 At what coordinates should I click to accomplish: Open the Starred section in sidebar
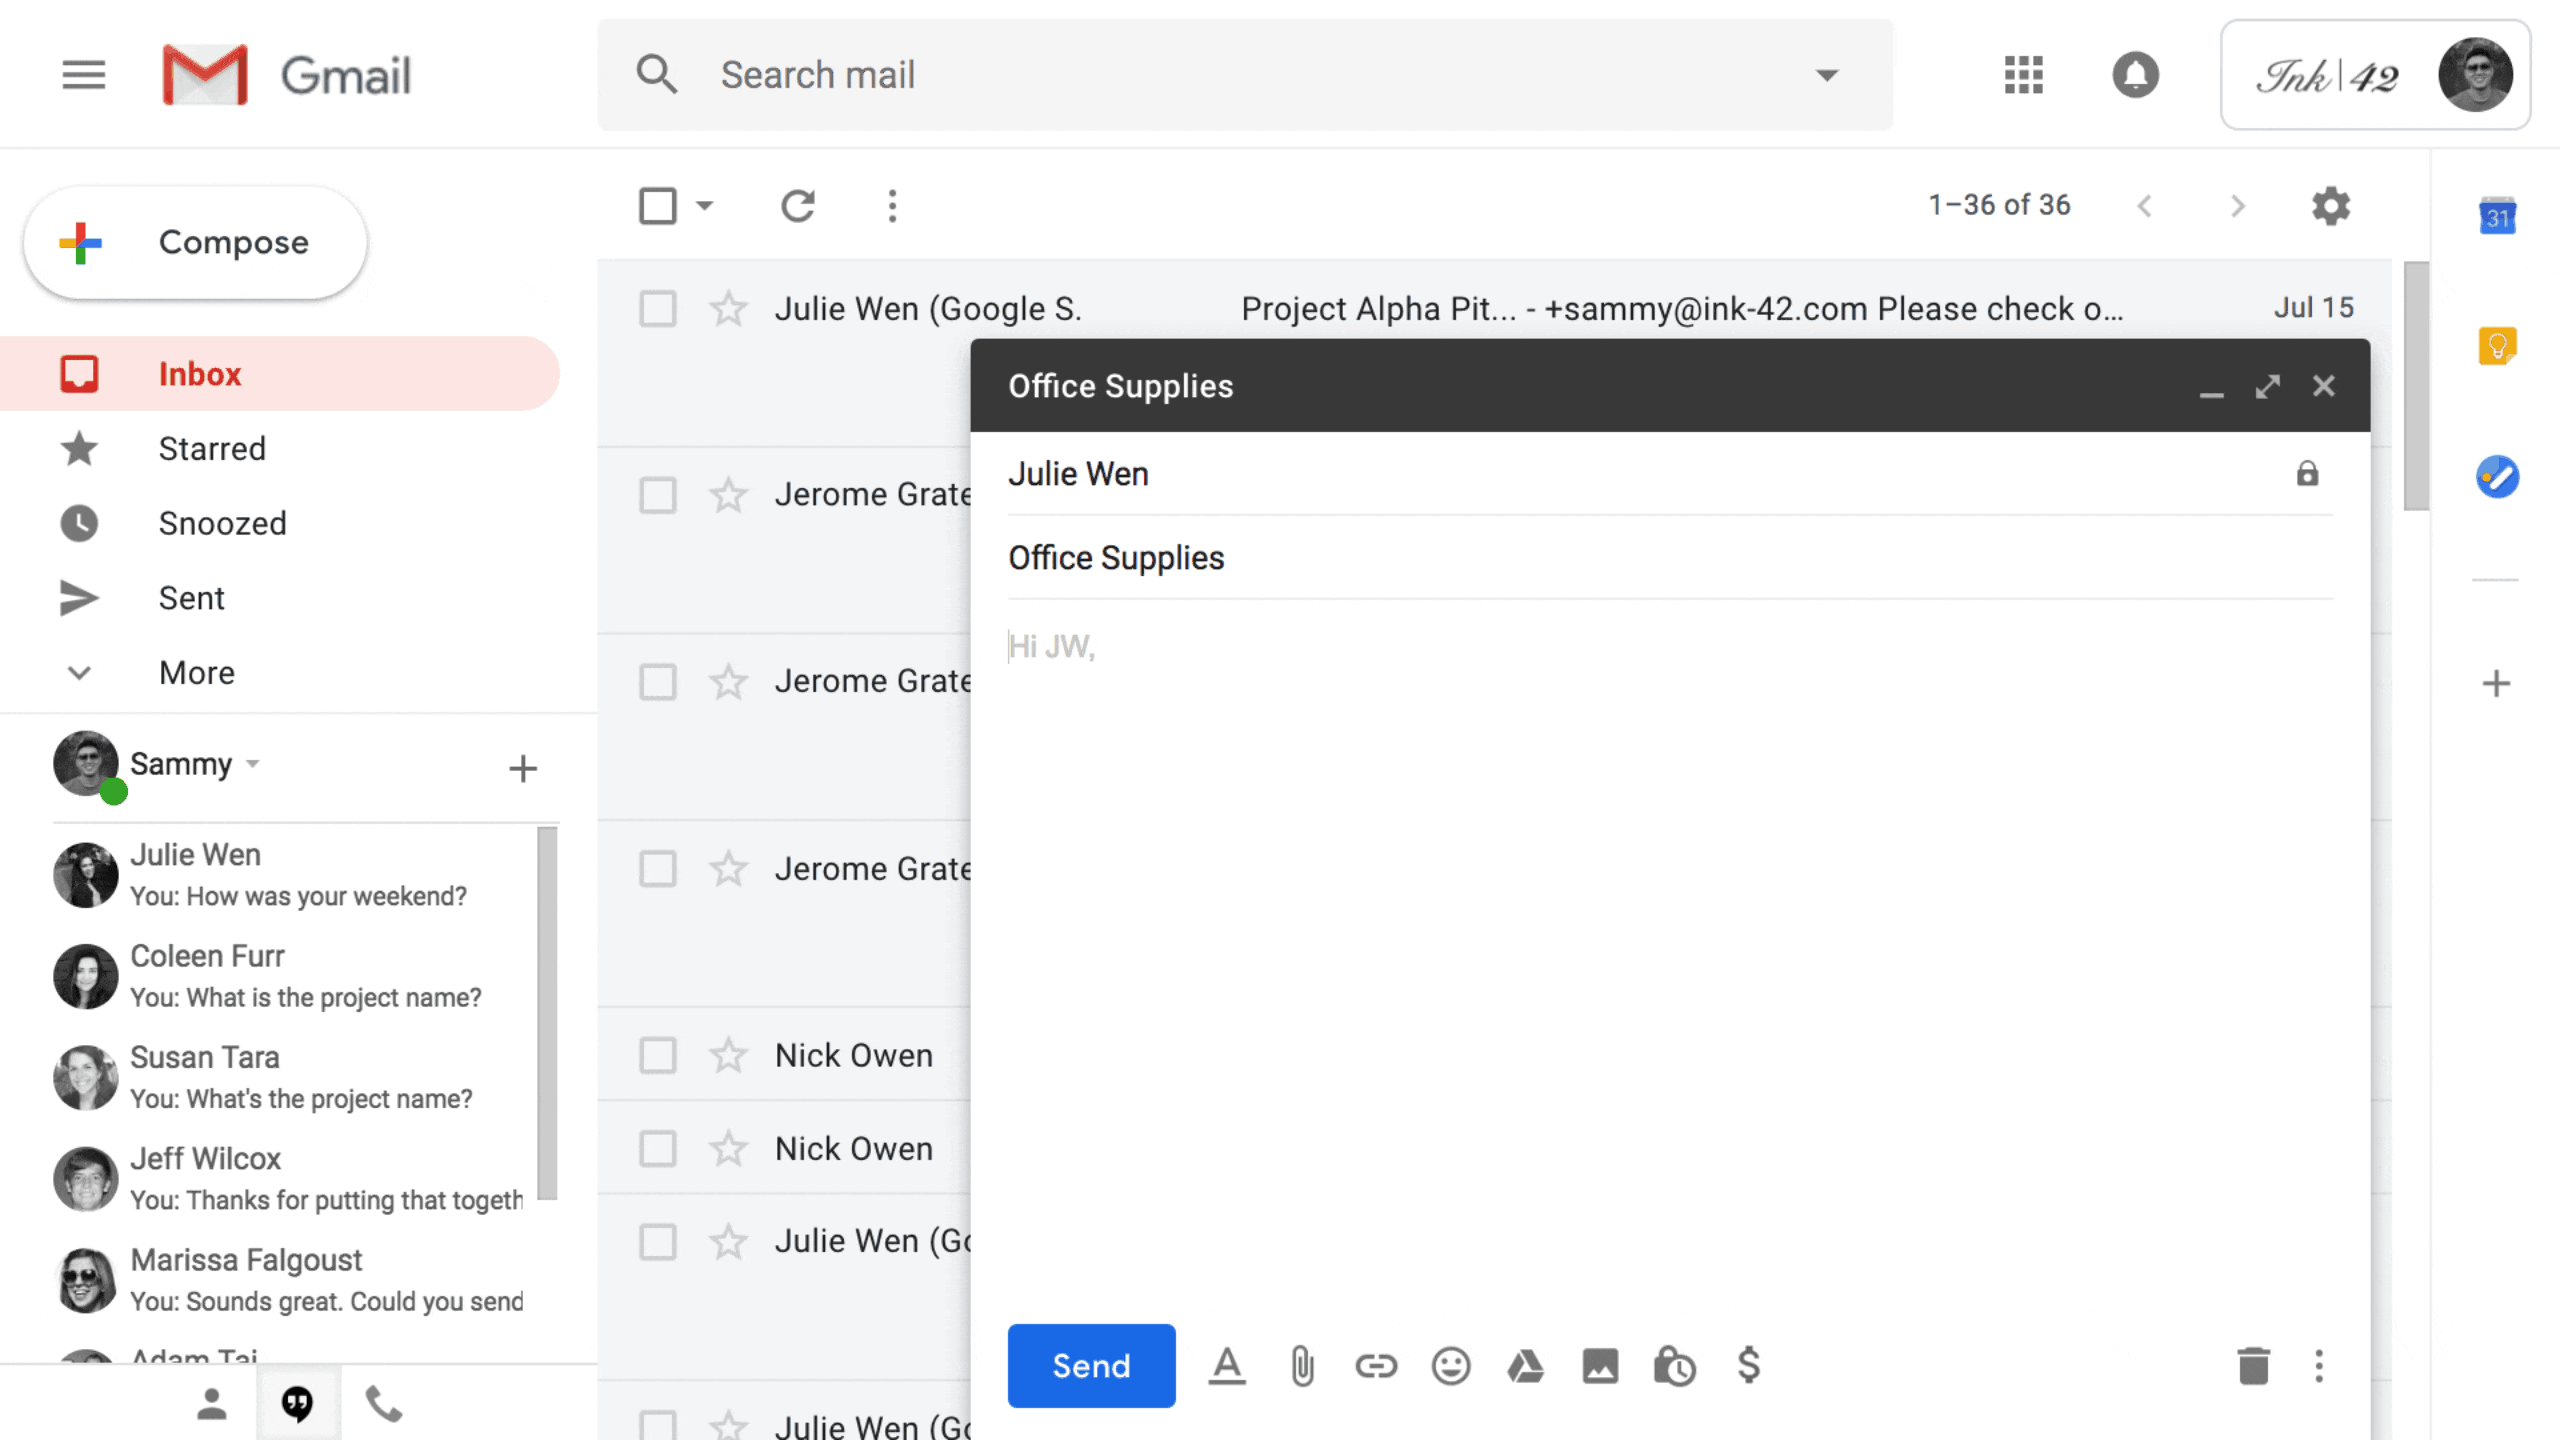pyautogui.click(x=211, y=448)
